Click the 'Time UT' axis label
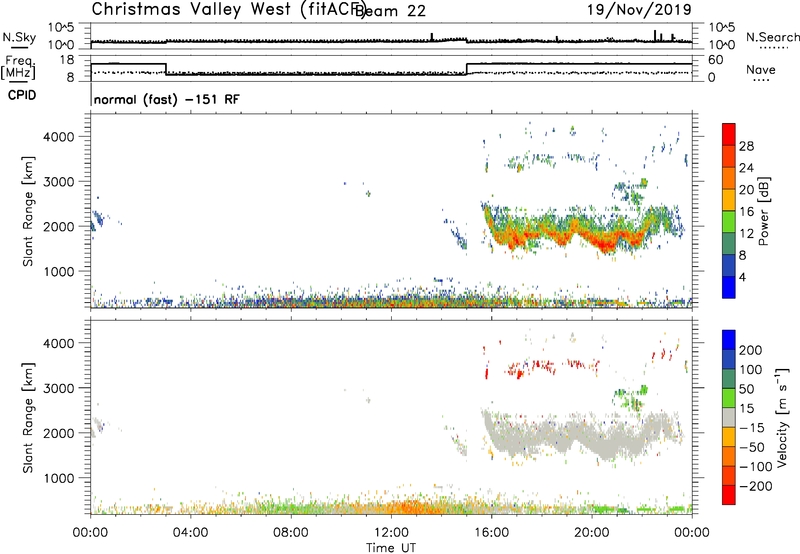 [391, 548]
